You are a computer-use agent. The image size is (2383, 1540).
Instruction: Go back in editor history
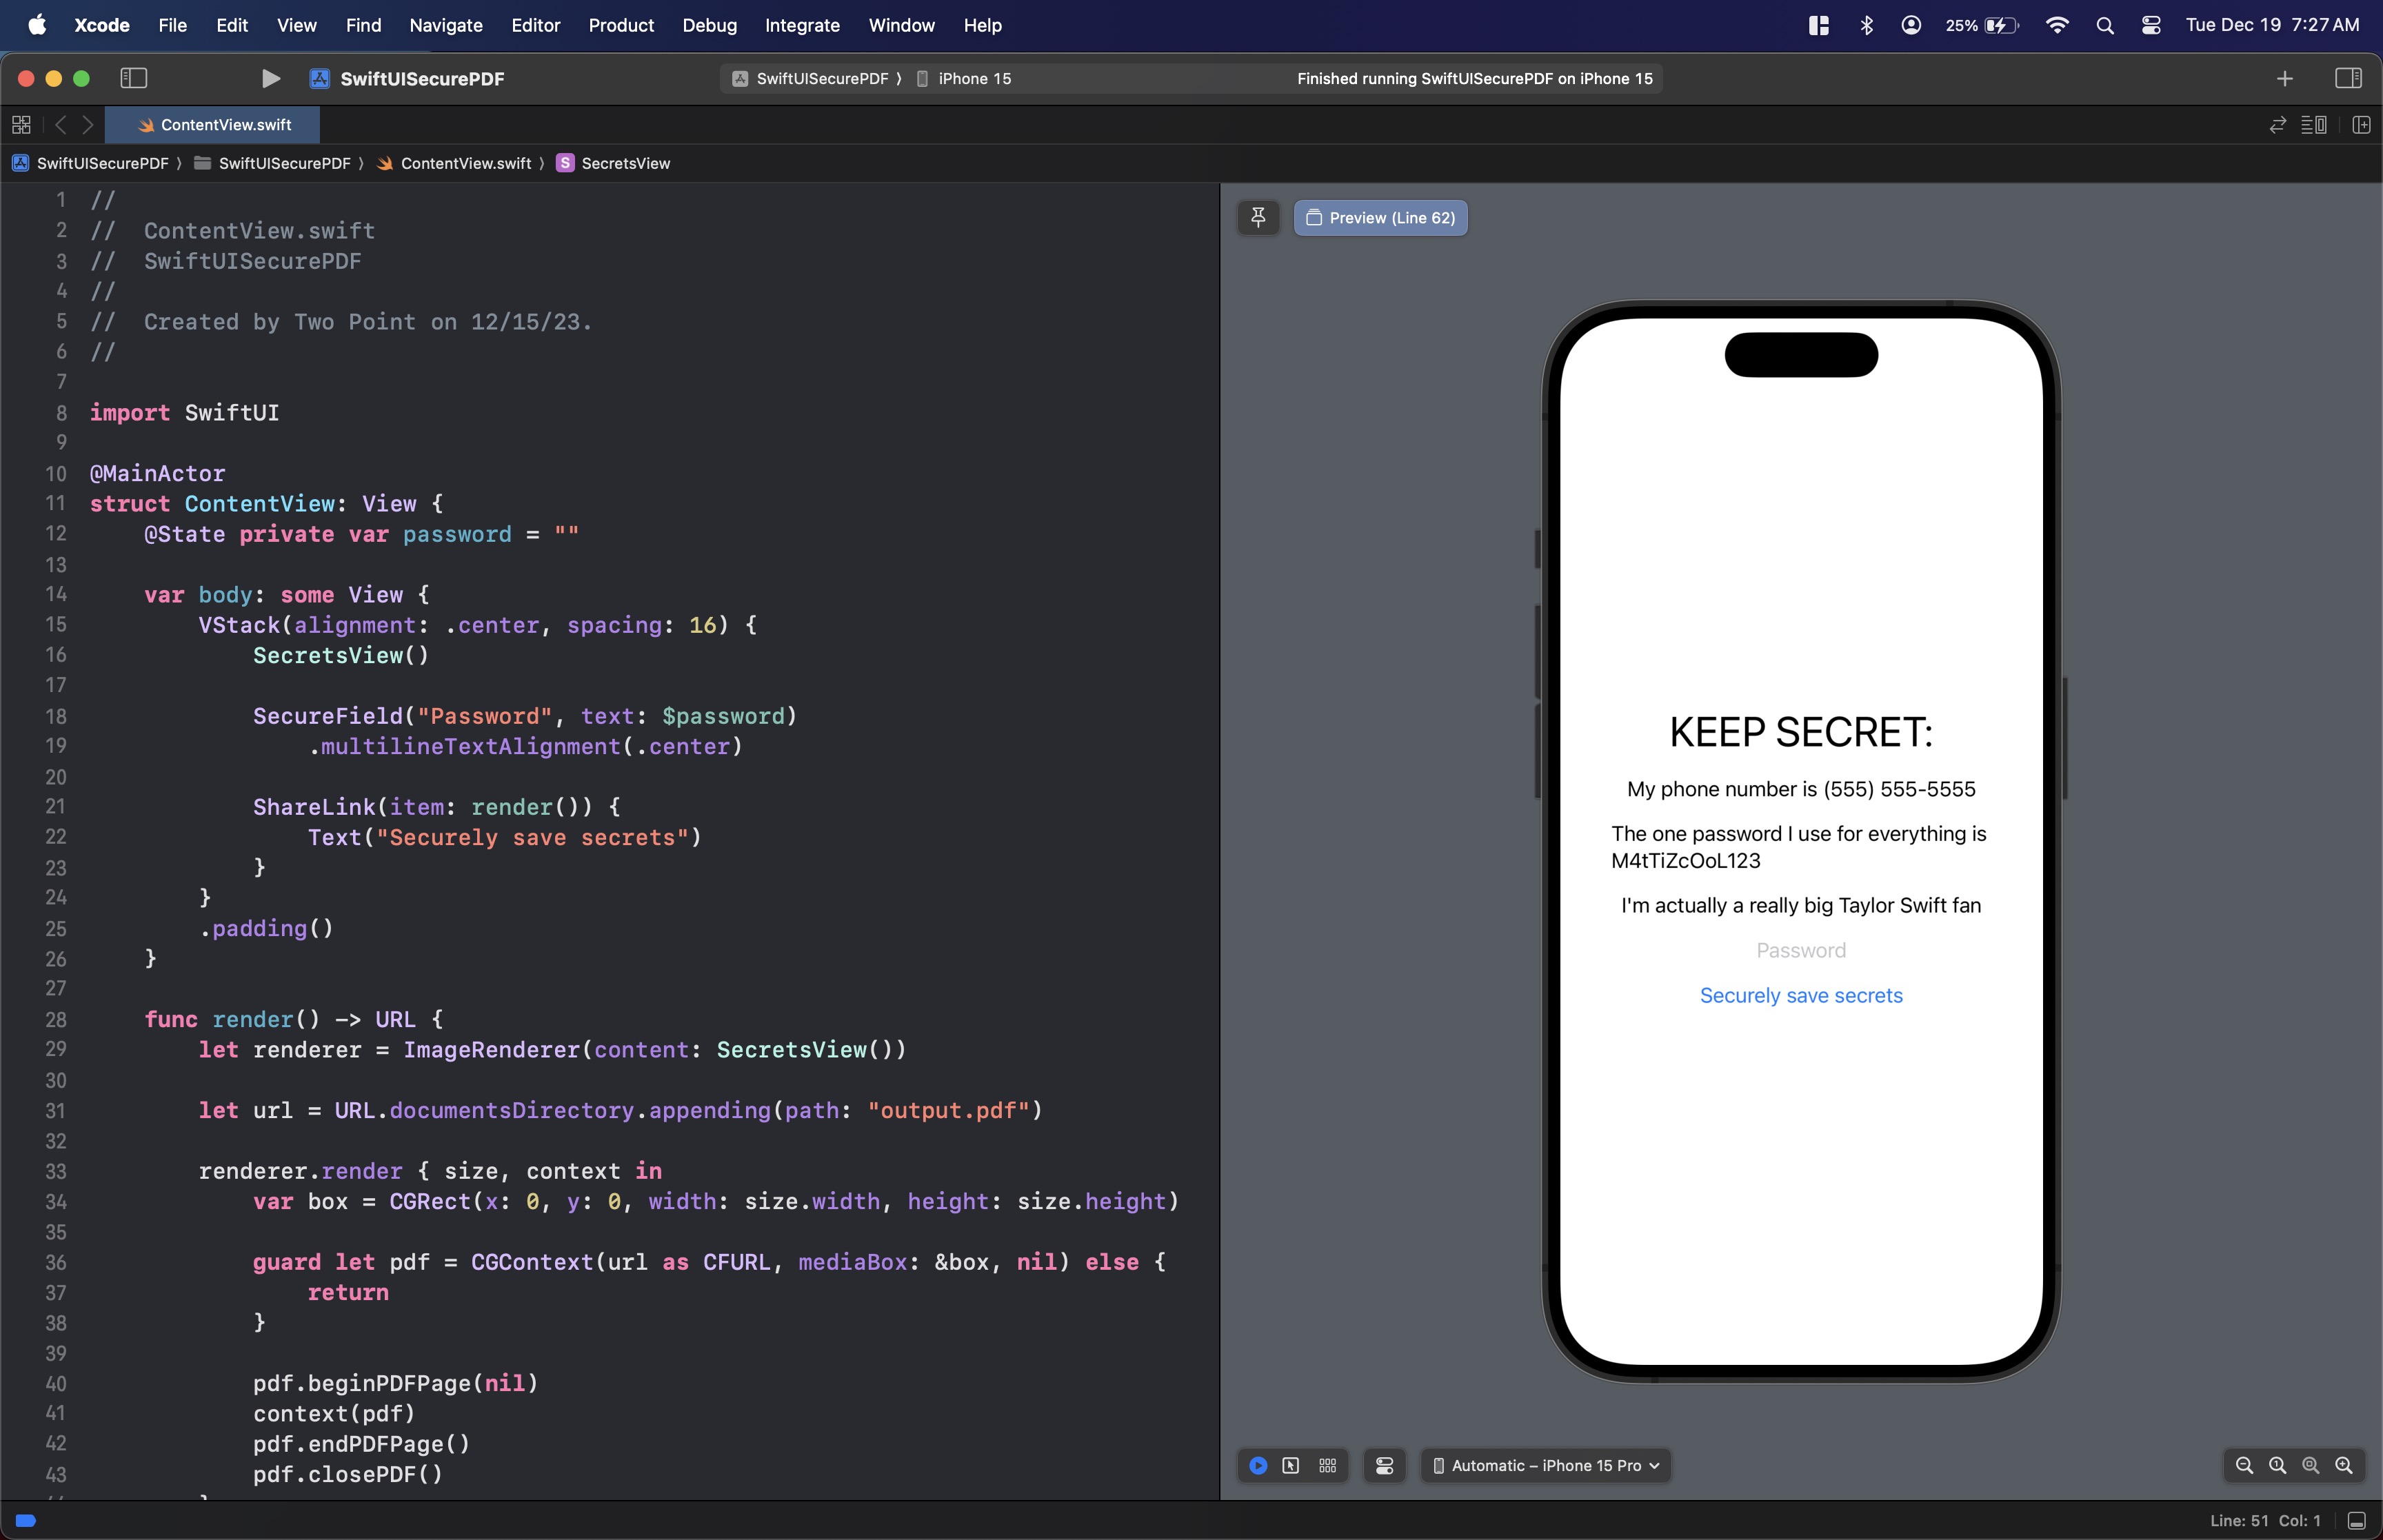tap(60, 124)
